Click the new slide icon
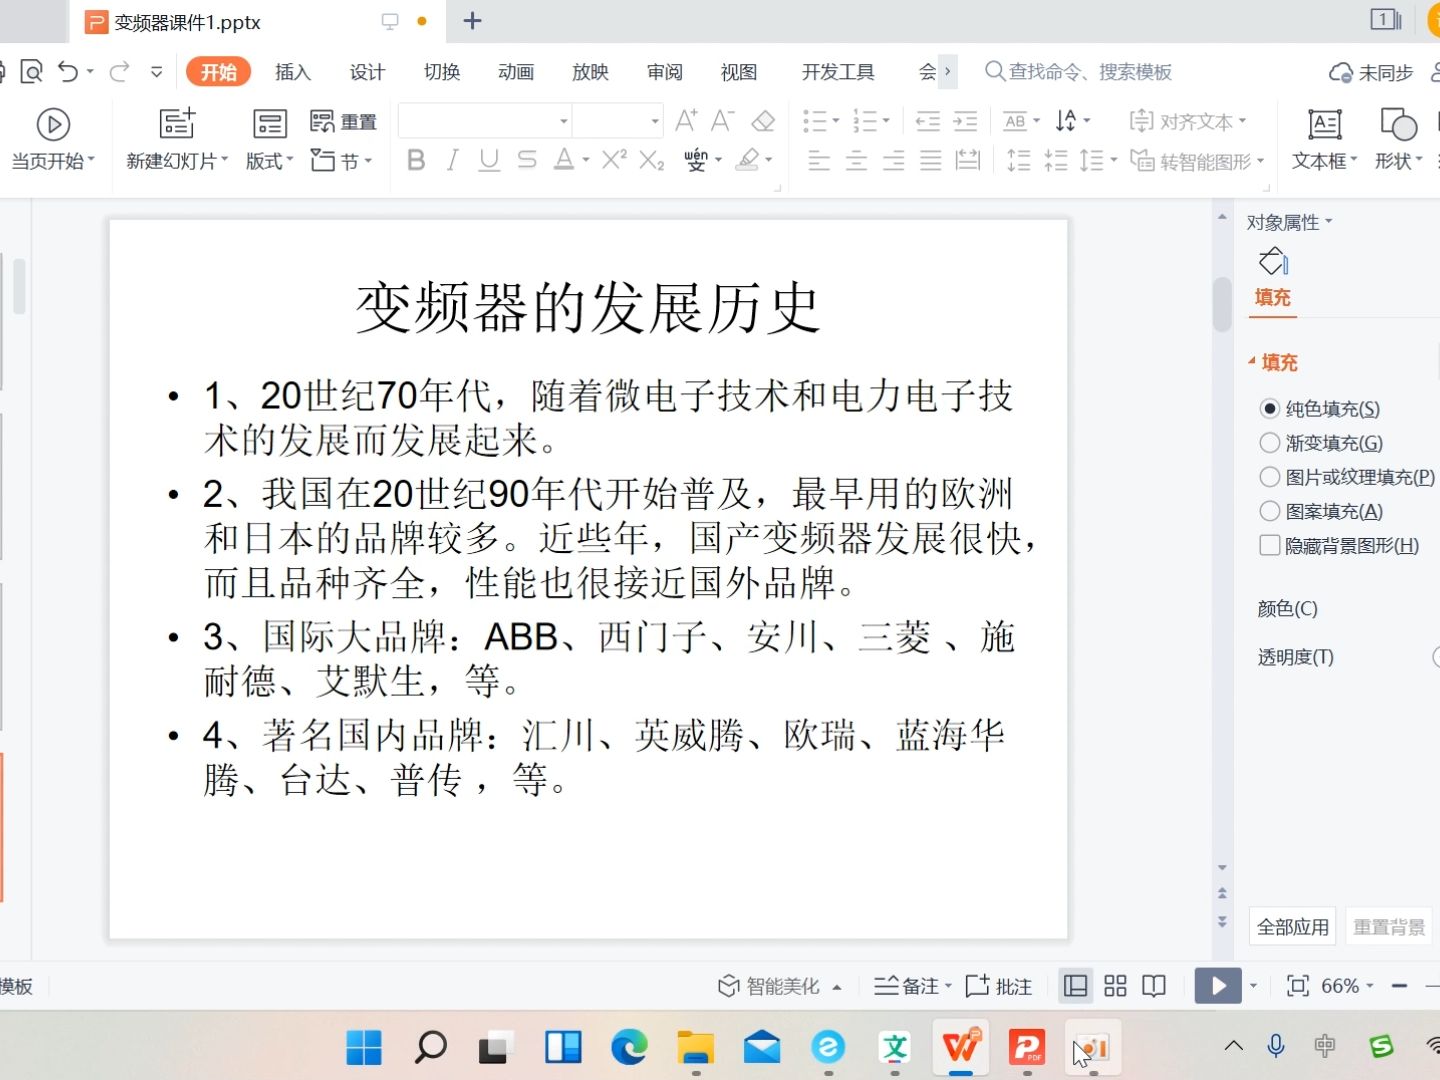1440x1080 pixels. point(177,123)
